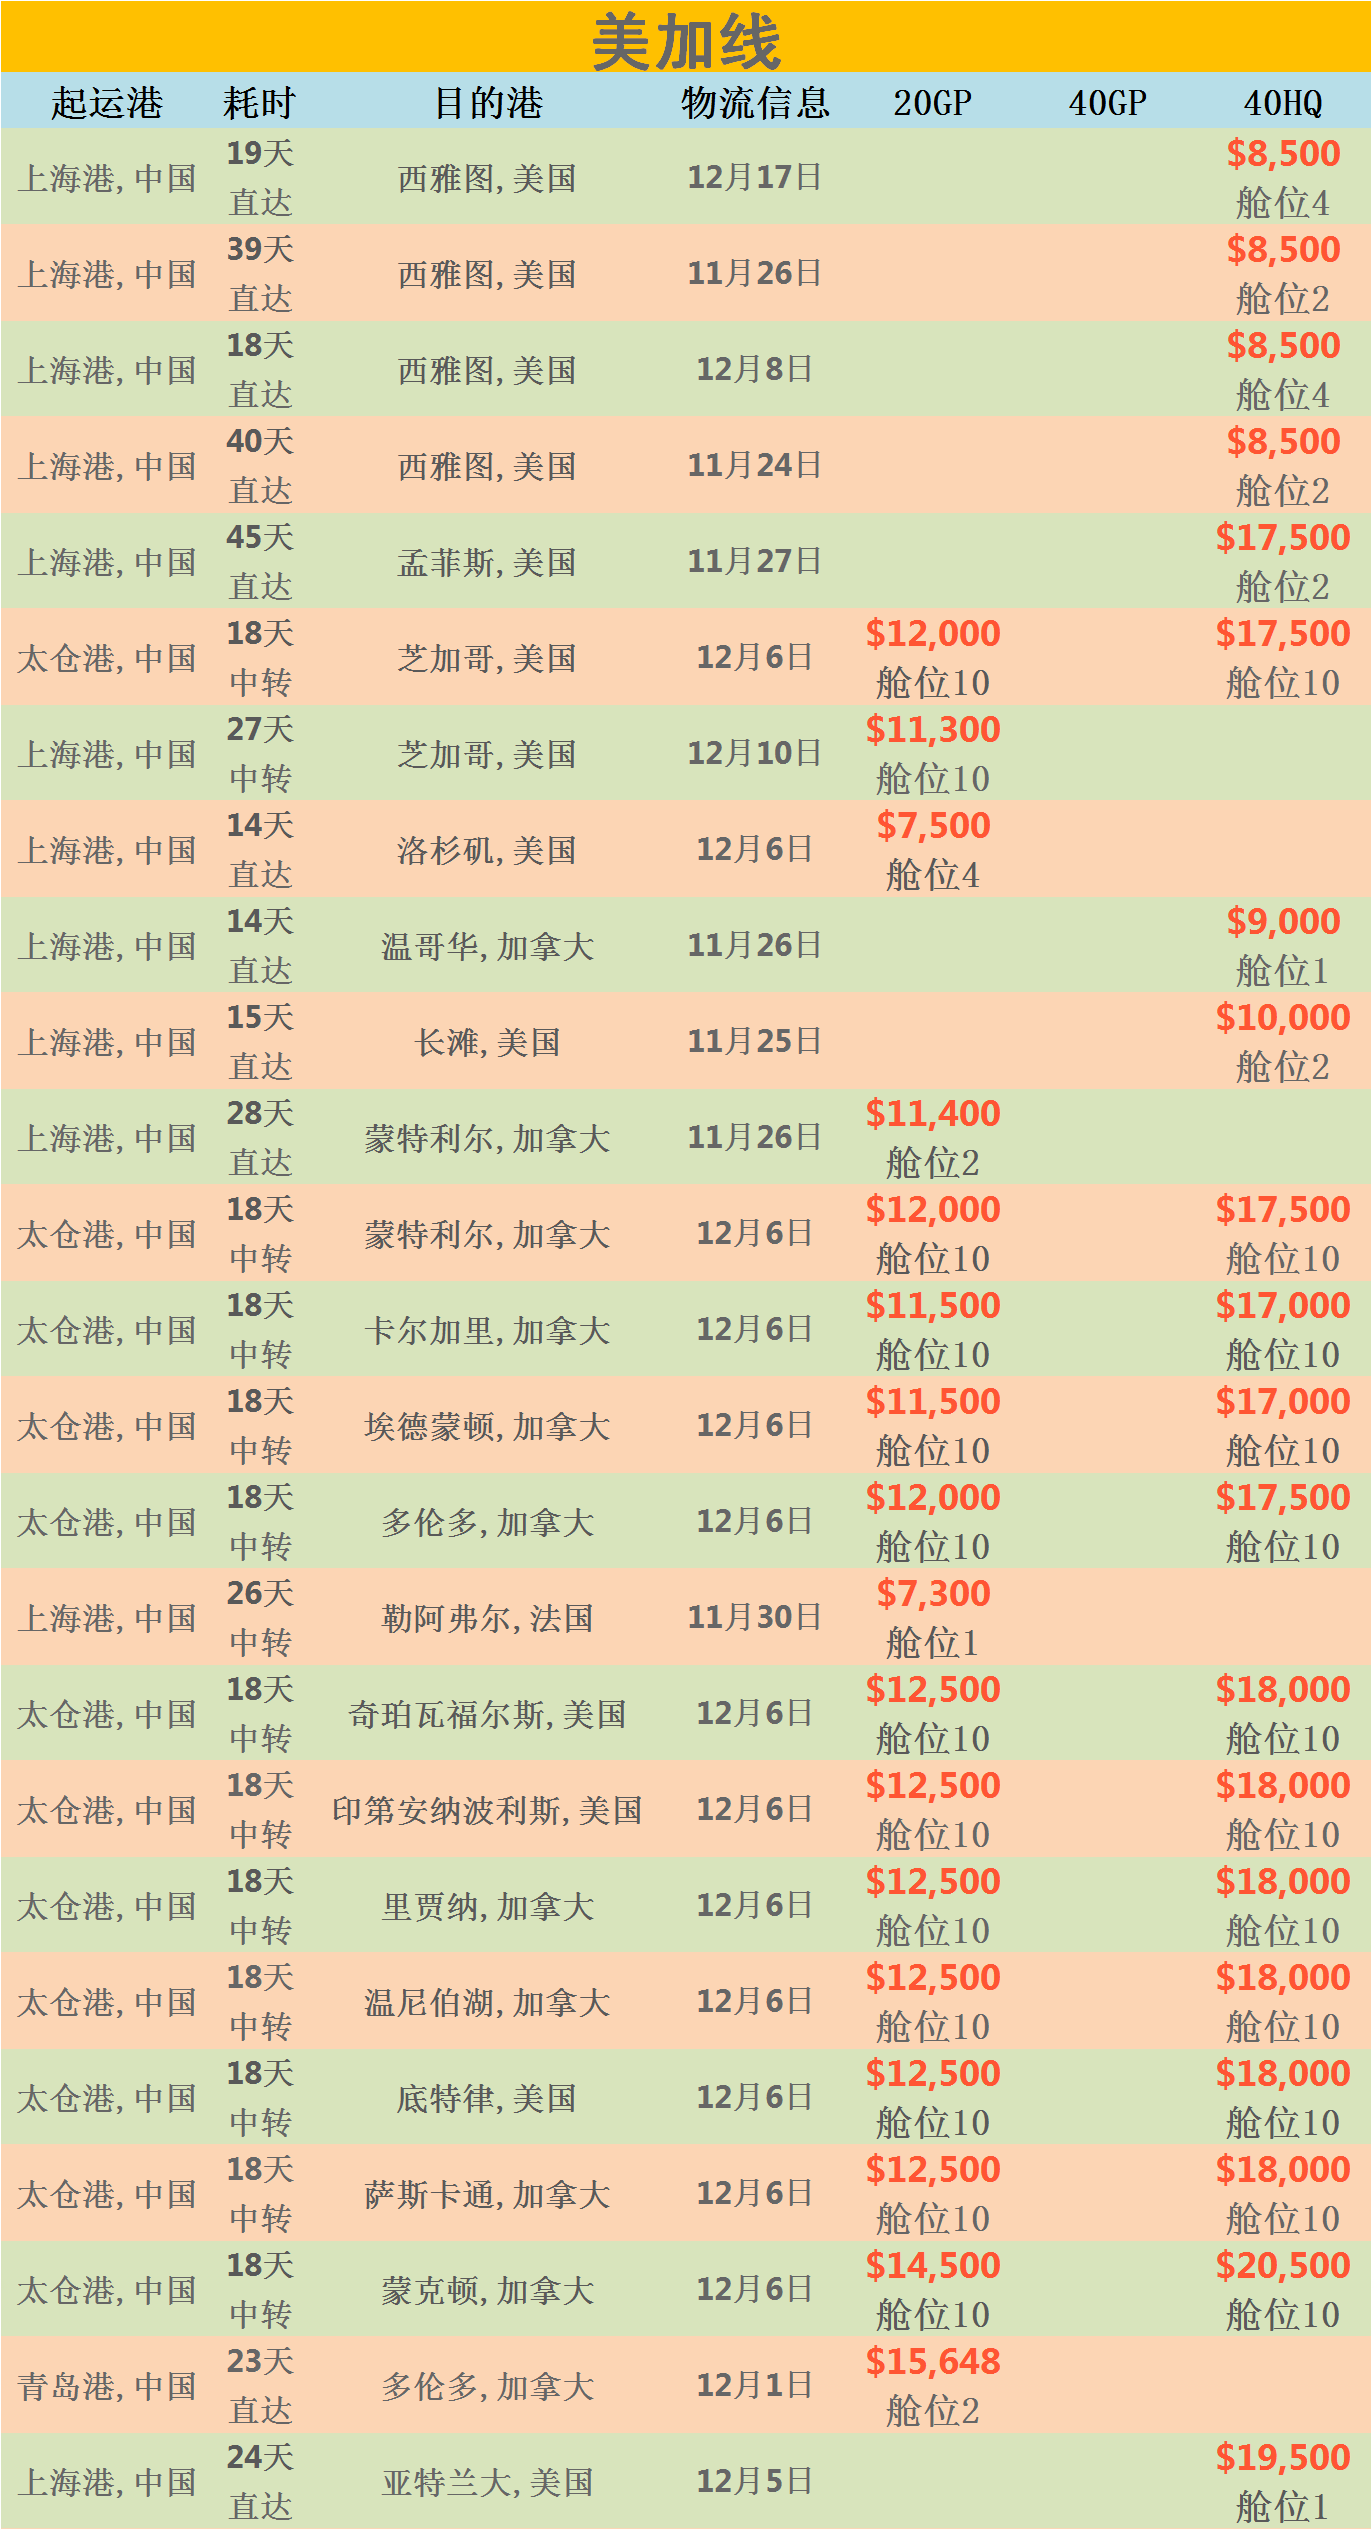This screenshot has width=1371, height=2529.
Task: Click the 物流信息 column header
Action: point(755,102)
